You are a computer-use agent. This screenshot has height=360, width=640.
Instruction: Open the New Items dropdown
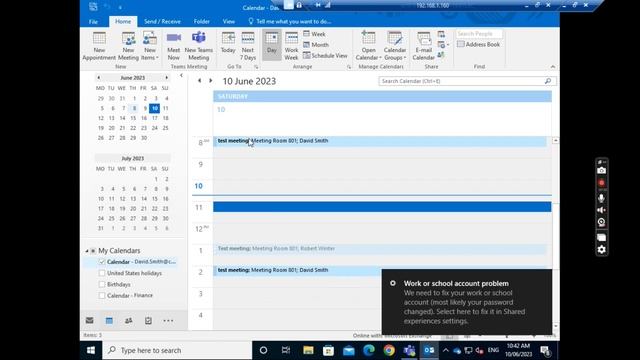pyautogui.click(x=150, y=46)
